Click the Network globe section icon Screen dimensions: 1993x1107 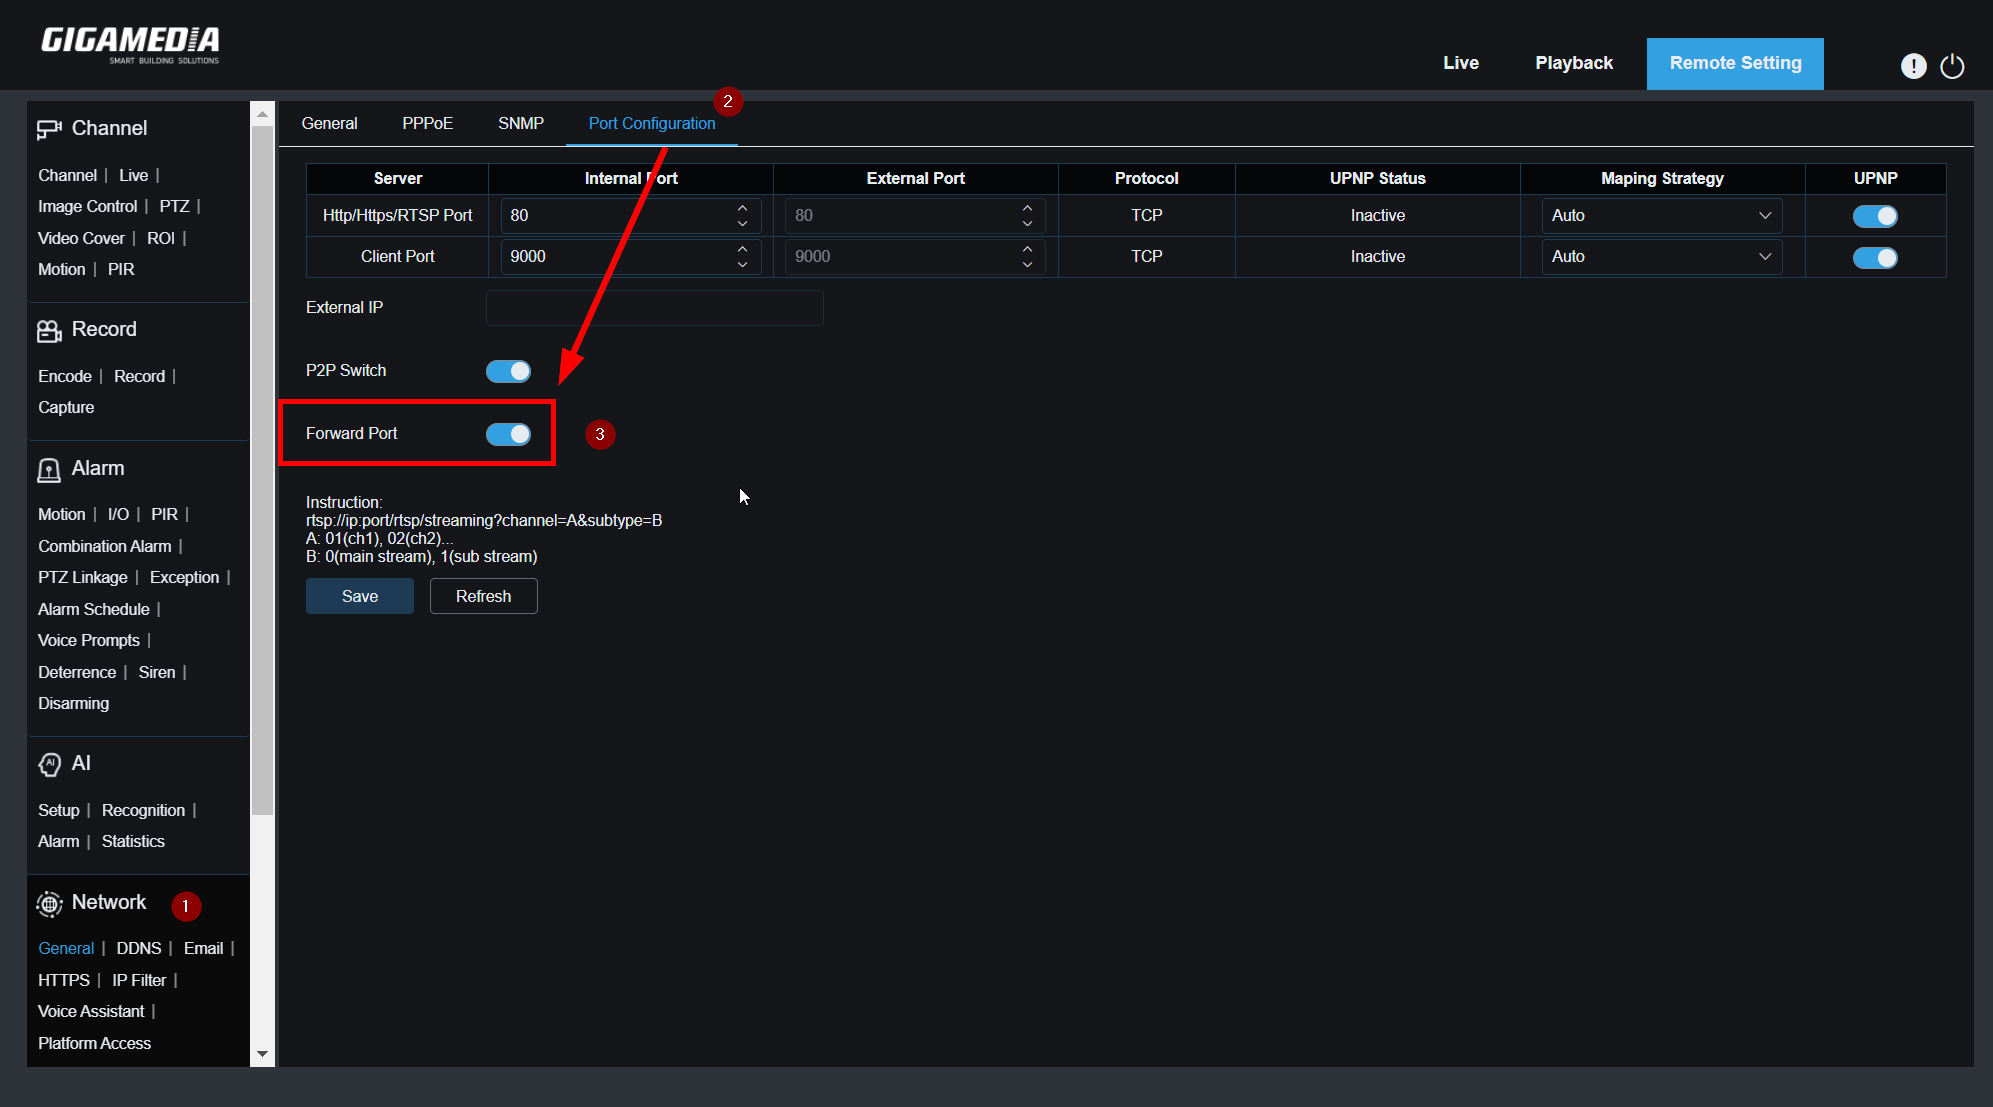coord(49,904)
